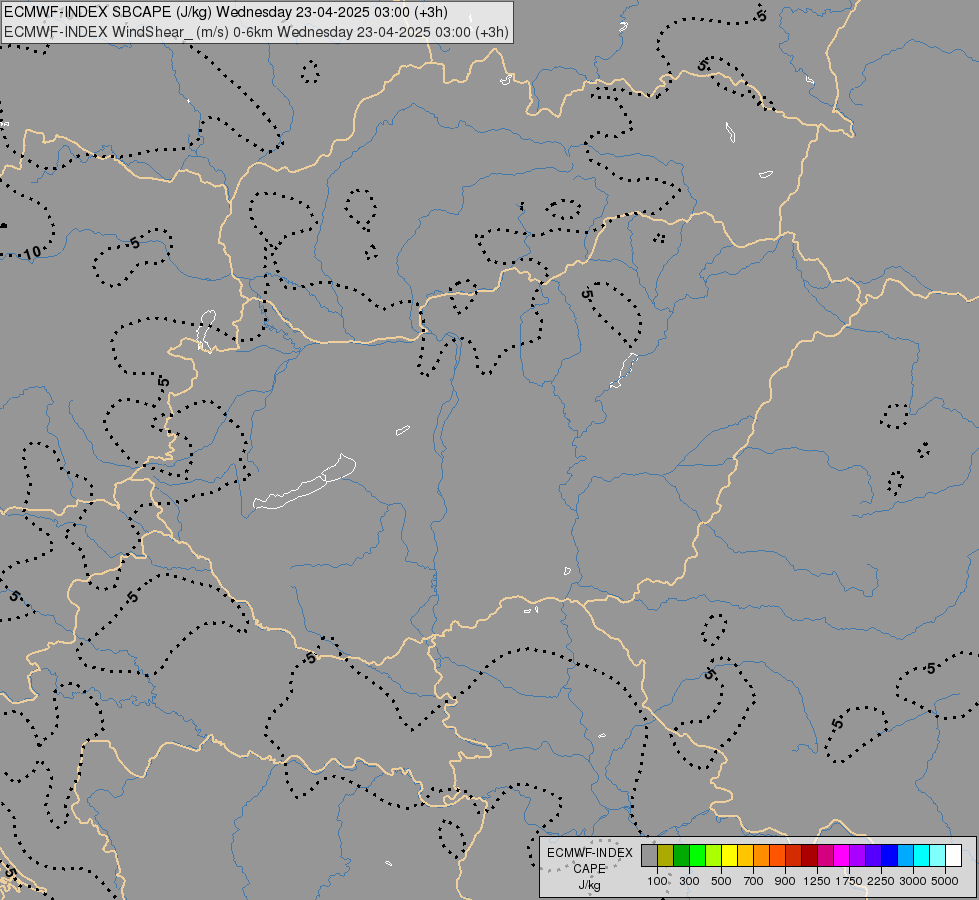Image resolution: width=979 pixels, height=900 pixels.
Task: Click the gray swatch in CAPE legend
Action: (x=649, y=855)
